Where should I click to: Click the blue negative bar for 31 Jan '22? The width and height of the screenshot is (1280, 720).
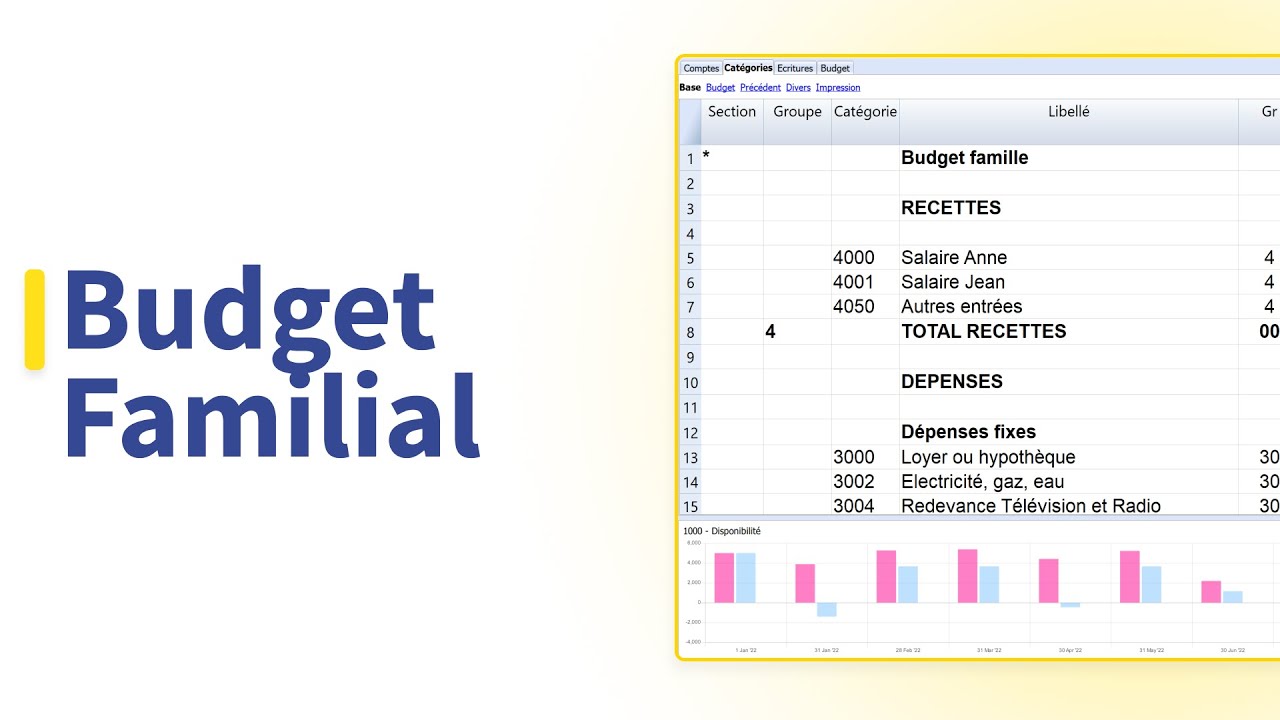click(826, 609)
